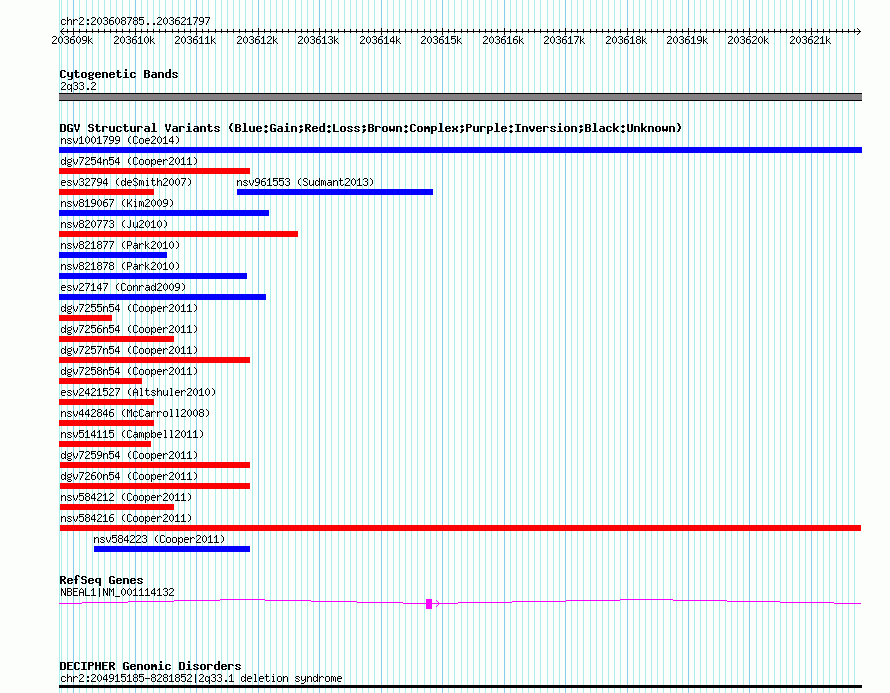Screen dimensions: 890x693
Task: Click the nsv514115 (Campbell2011) label
Action: tap(132, 434)
